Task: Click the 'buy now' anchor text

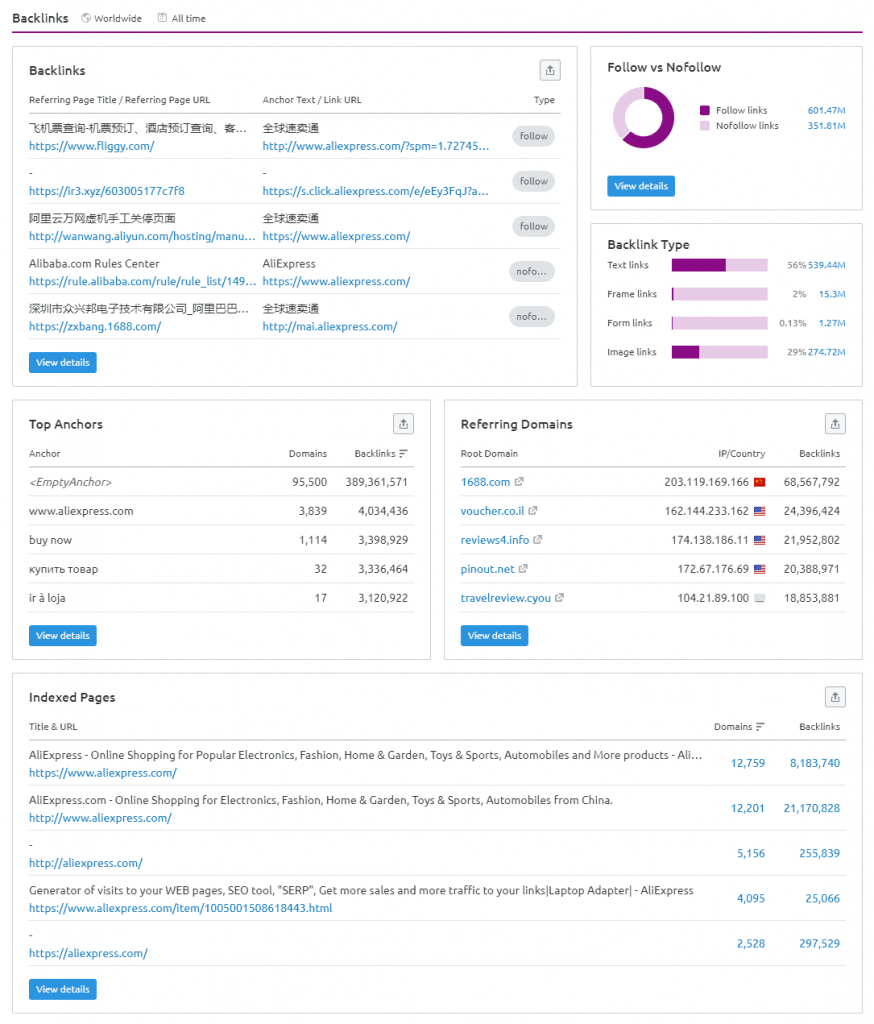Action: click(x=50, y=540)
